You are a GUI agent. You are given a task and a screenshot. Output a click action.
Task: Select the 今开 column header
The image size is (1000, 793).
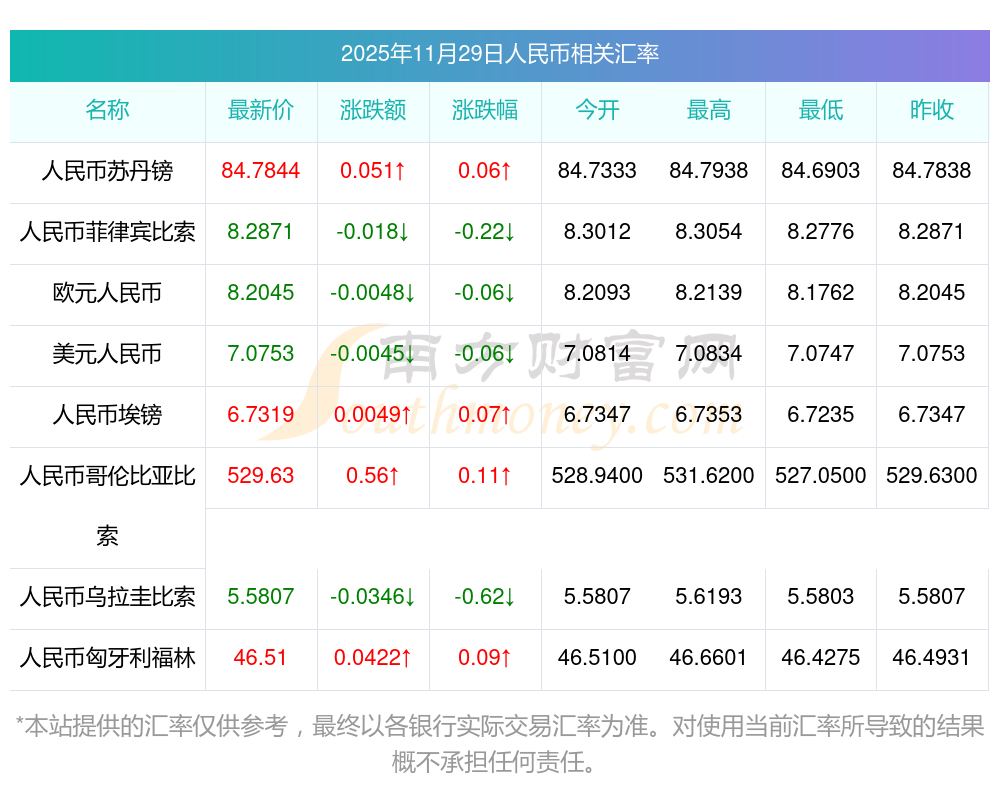coord(597,110)
